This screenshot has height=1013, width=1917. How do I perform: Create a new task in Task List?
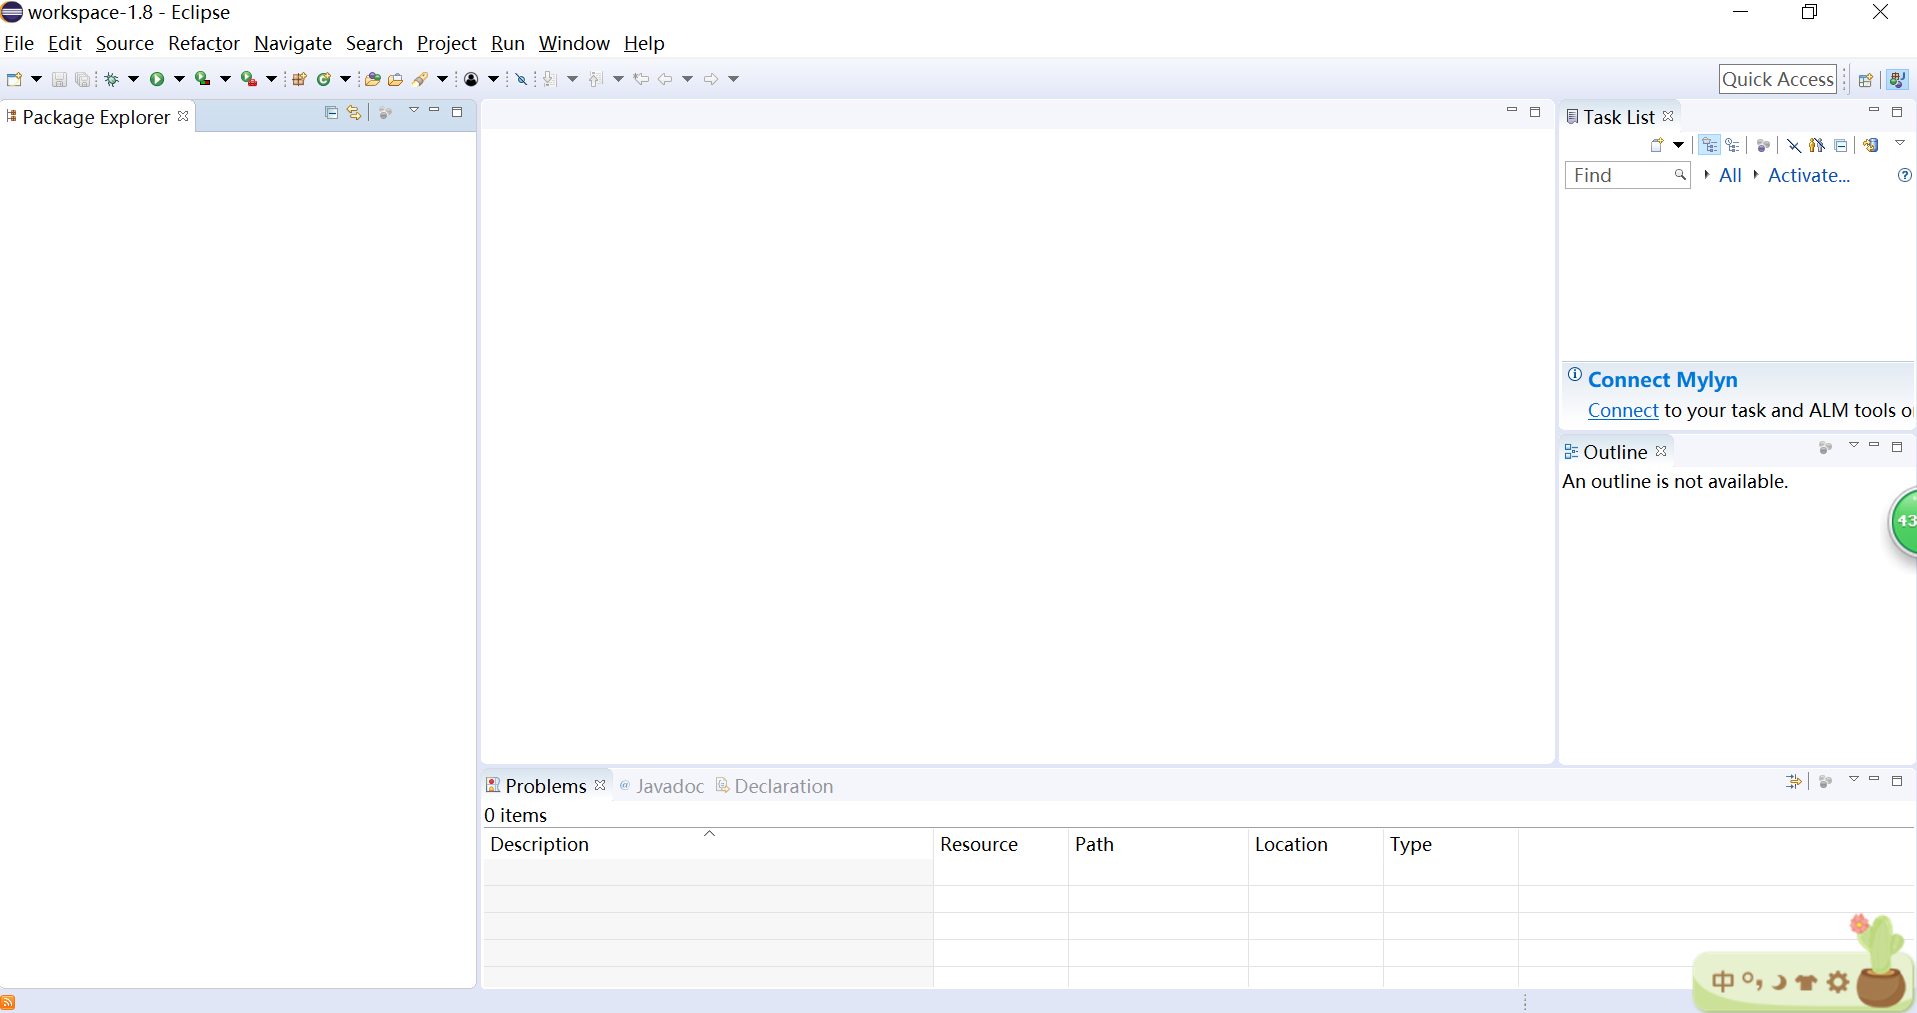click(x=1656, y=145)
